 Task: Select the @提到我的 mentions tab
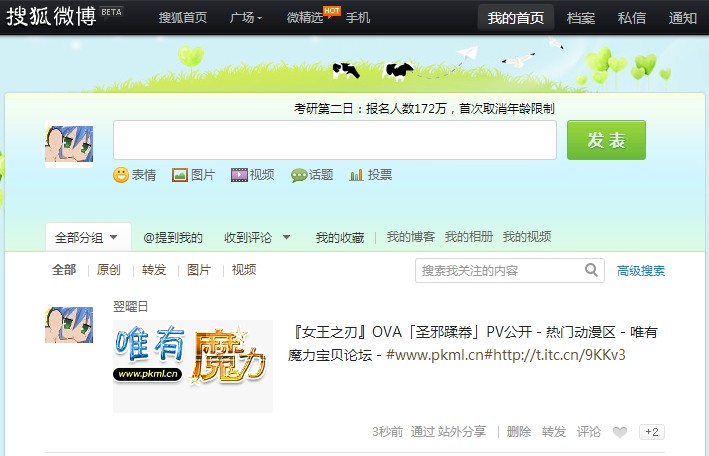[x=173, y=238]
